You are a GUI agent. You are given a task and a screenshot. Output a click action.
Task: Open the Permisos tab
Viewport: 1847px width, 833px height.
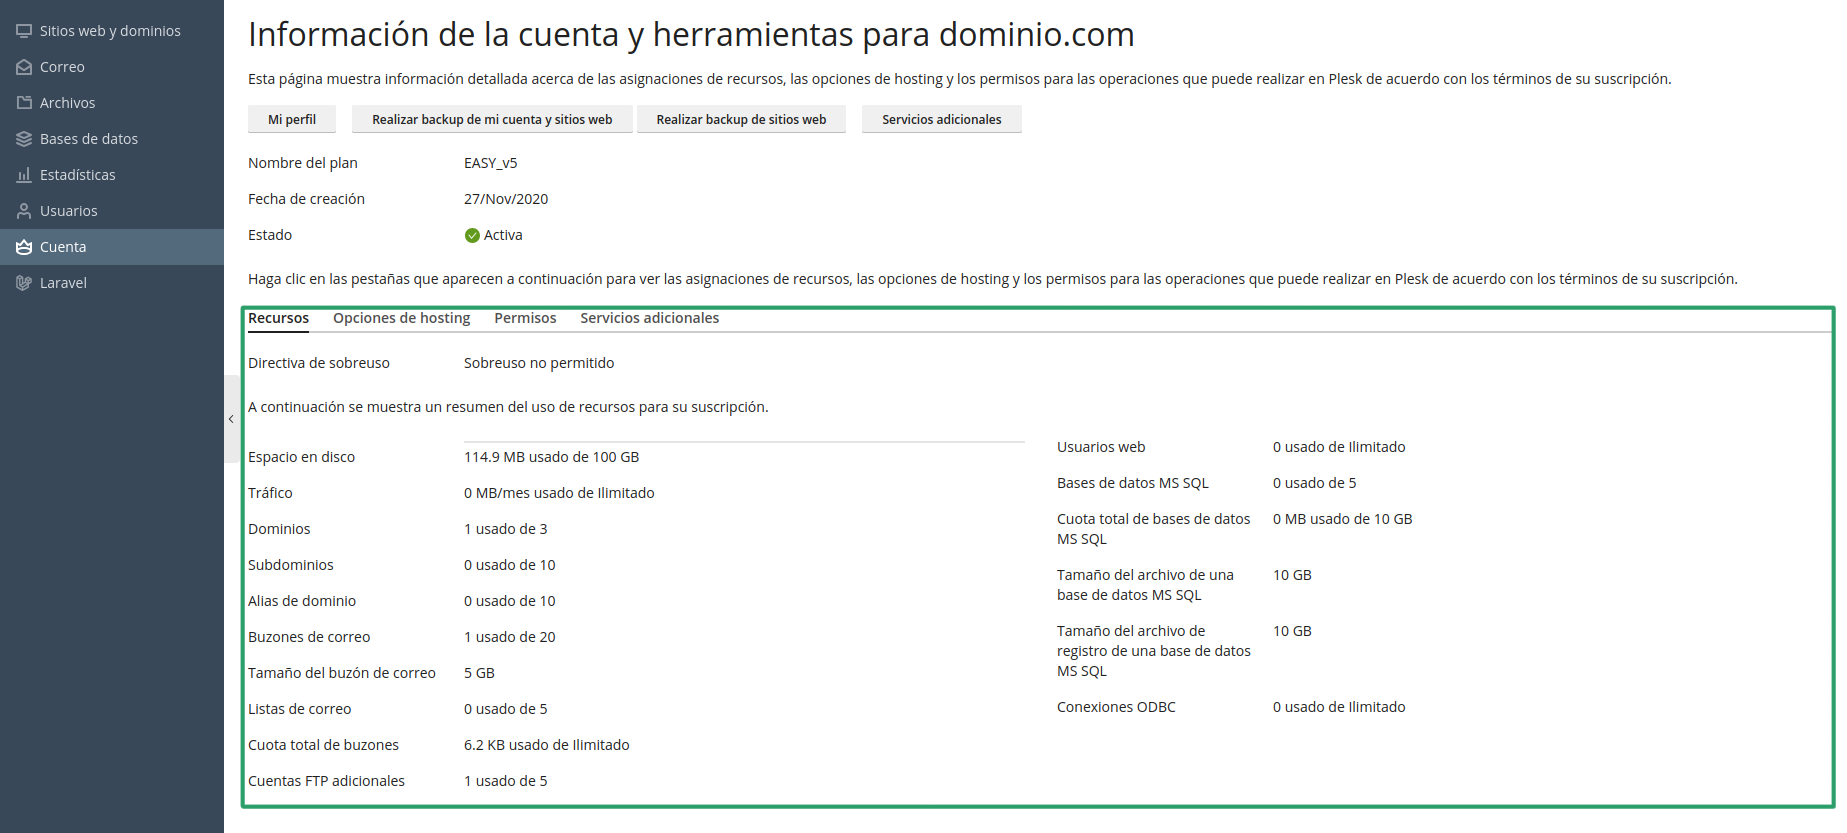(525, 318)
